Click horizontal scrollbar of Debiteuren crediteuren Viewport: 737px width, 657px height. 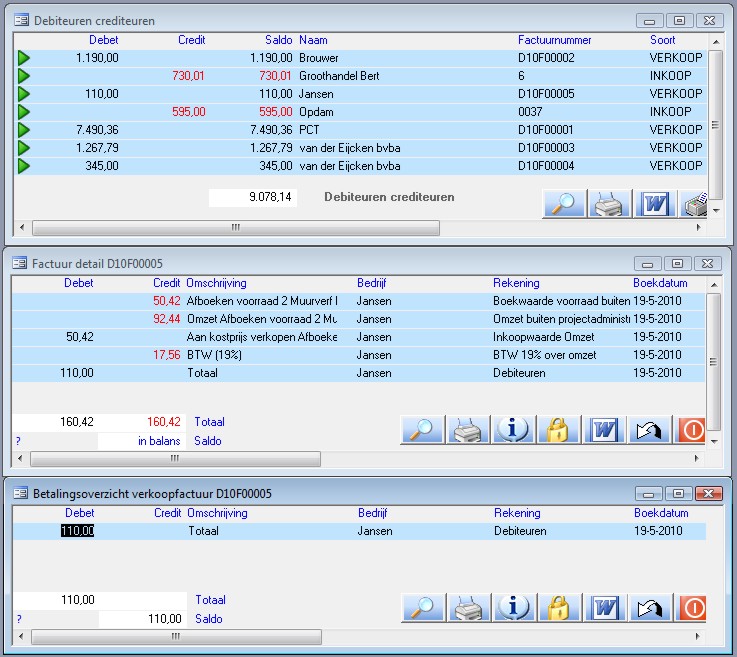235,227
